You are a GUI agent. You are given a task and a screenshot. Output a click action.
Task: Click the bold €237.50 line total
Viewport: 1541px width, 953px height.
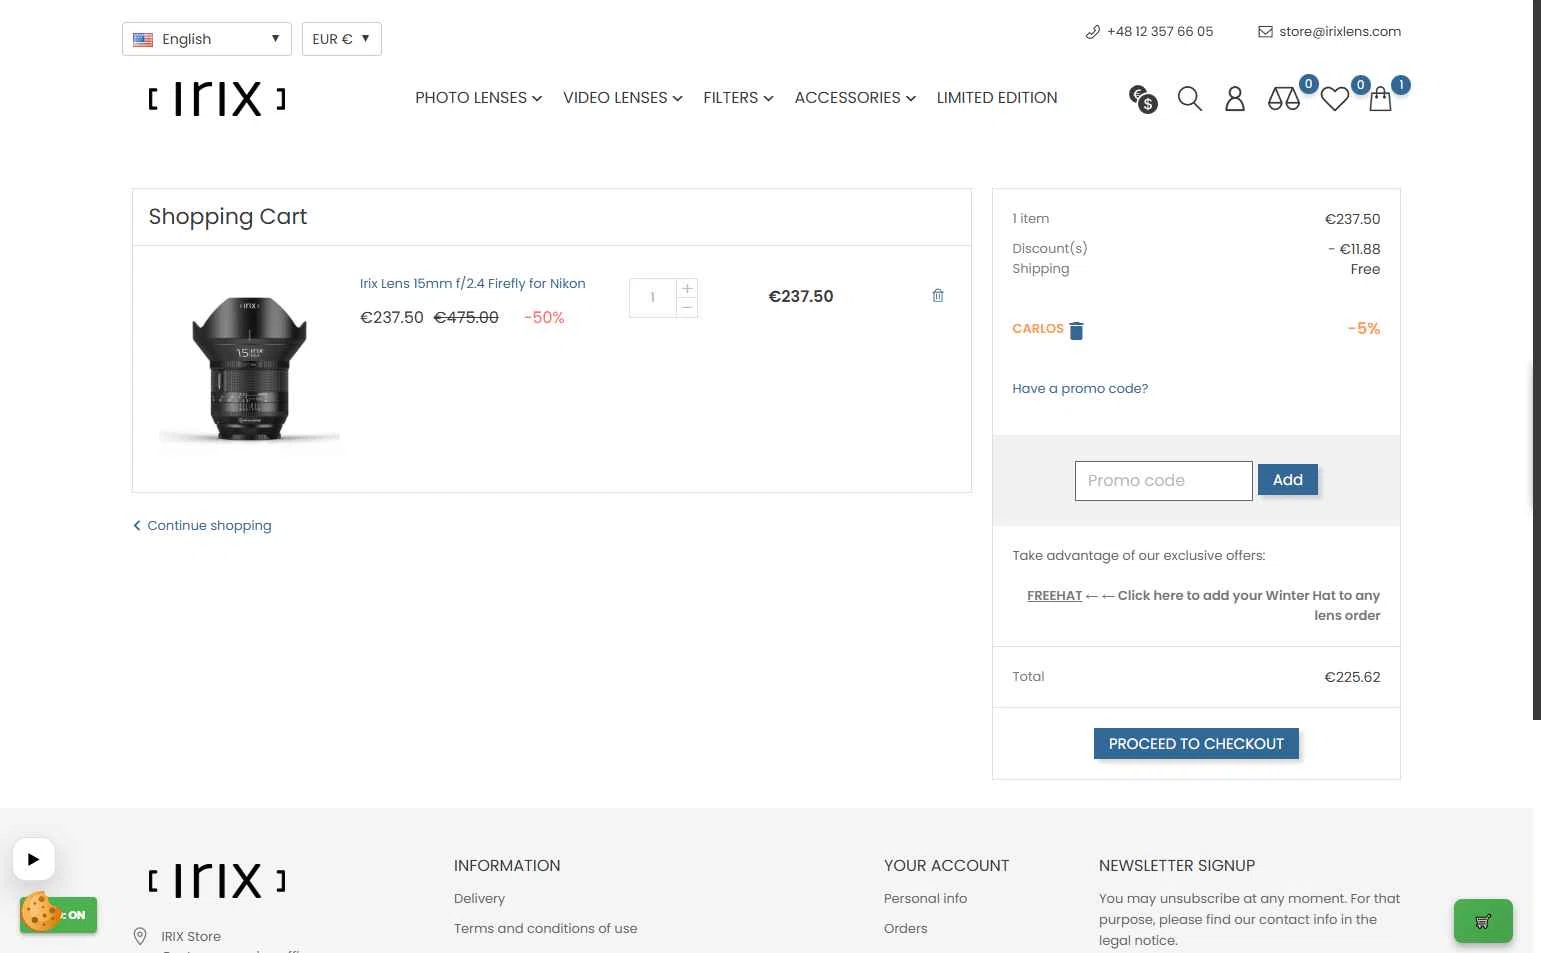(800, 297)
